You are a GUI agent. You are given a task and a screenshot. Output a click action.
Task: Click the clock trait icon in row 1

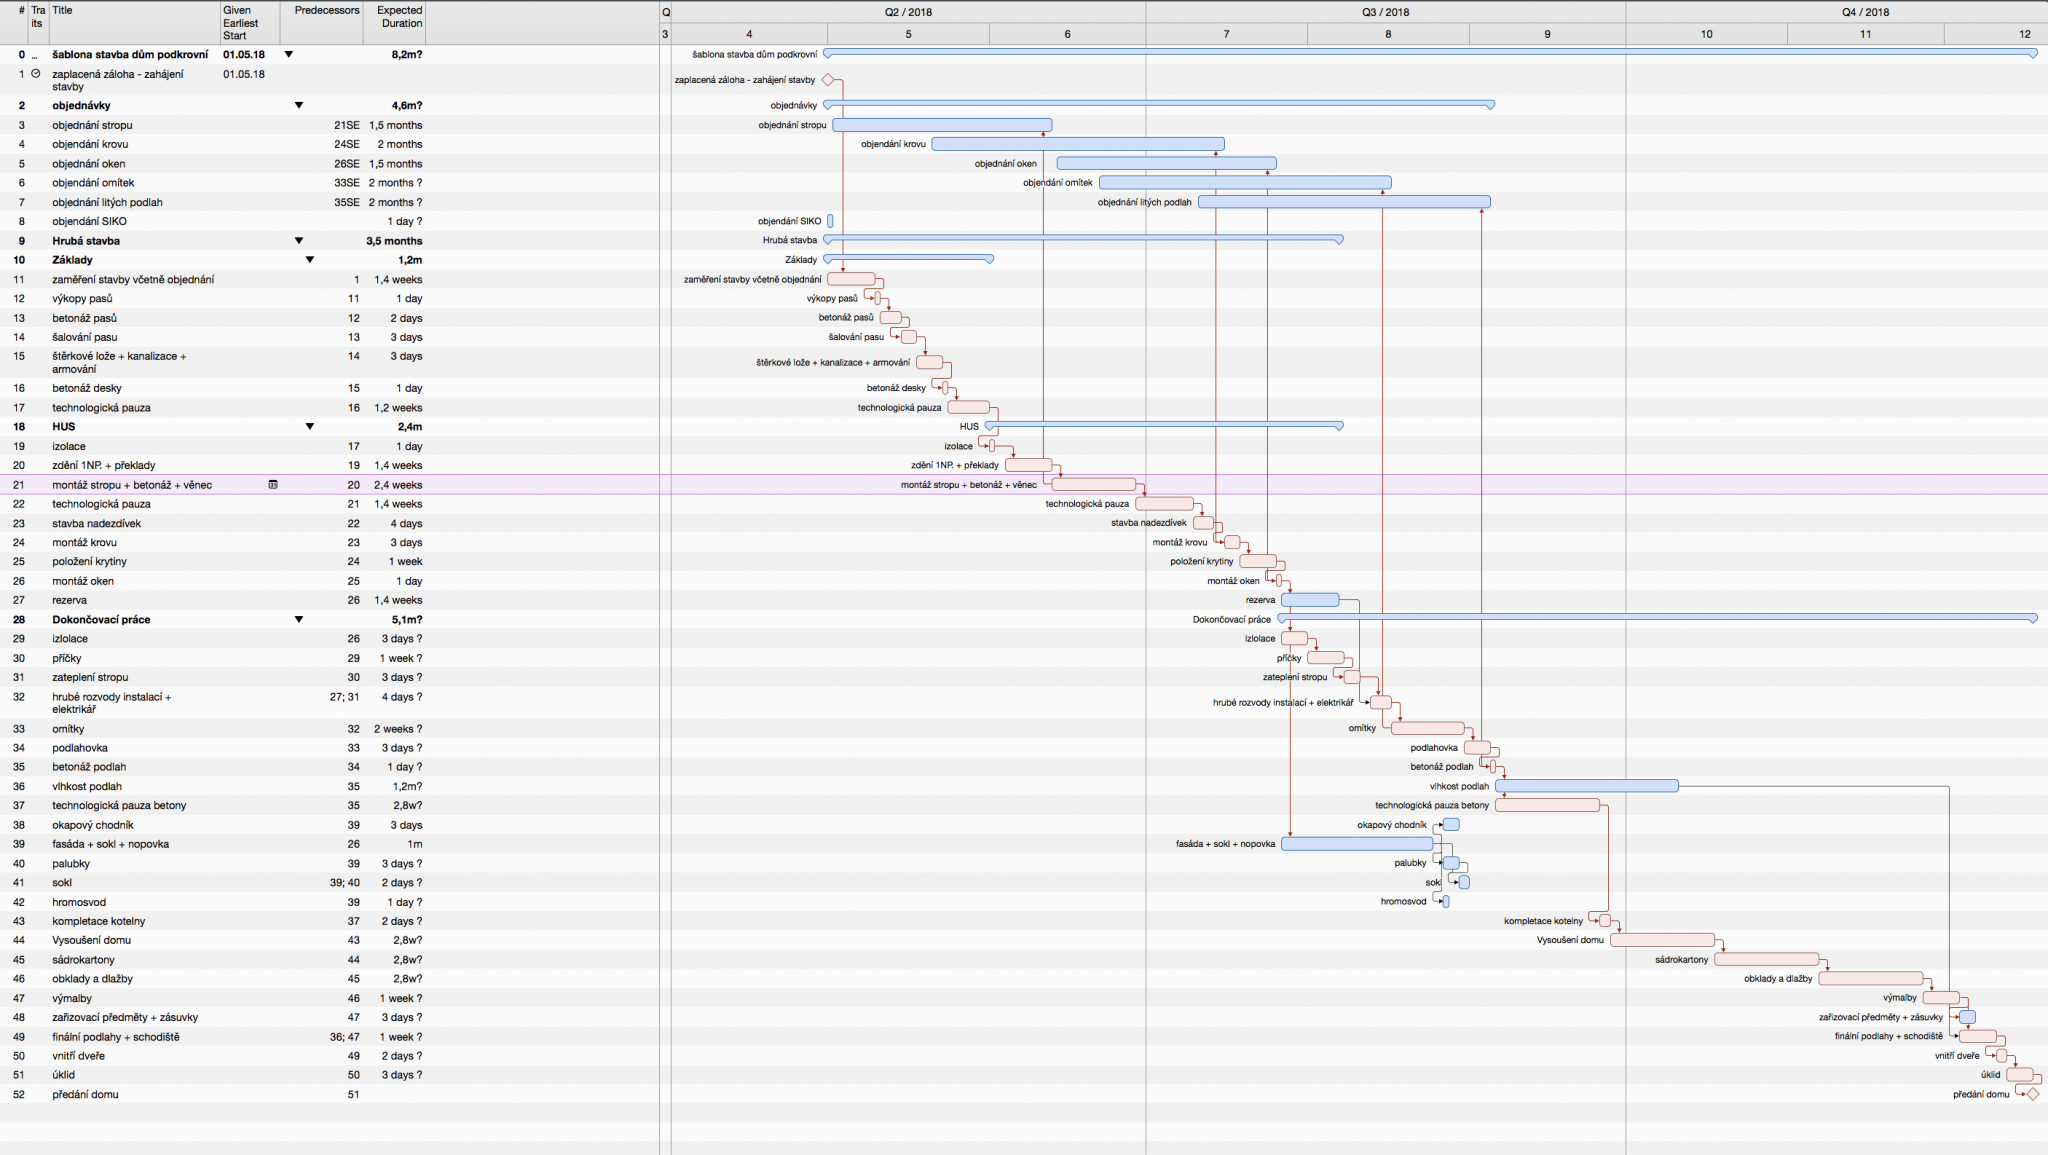coord(36,74)
